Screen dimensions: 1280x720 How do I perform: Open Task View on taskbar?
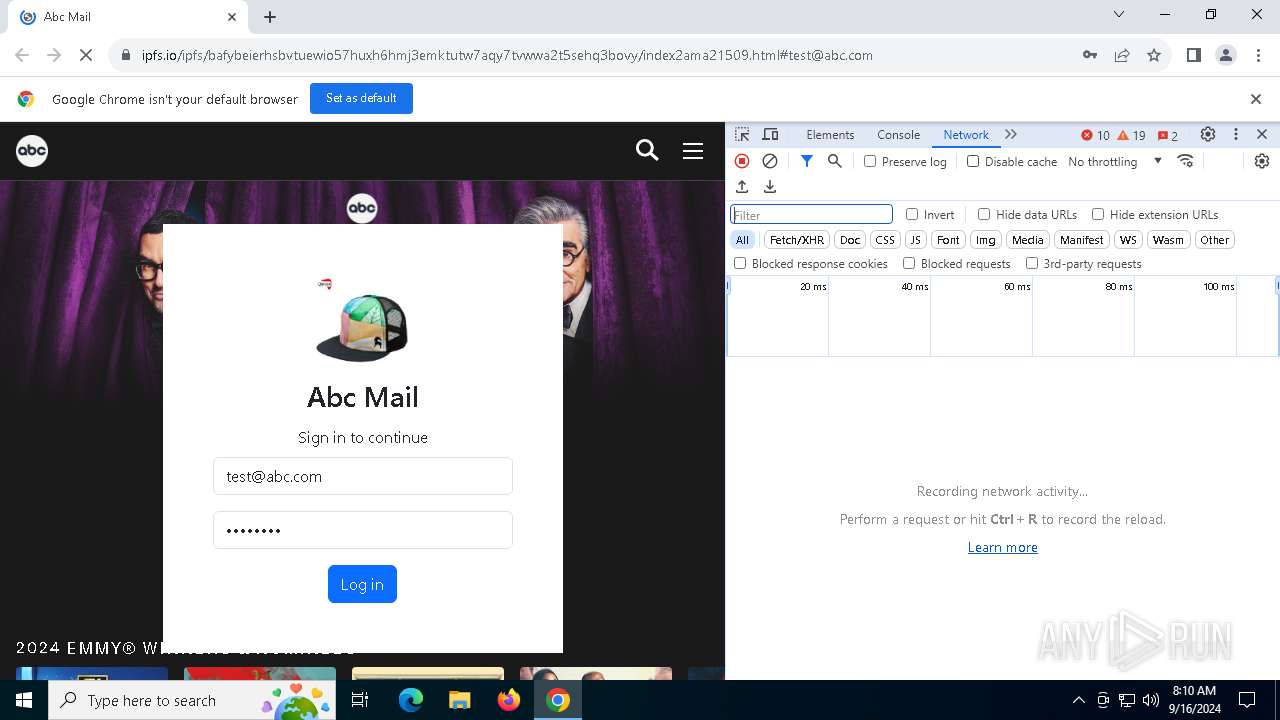(x=361, y=700)
